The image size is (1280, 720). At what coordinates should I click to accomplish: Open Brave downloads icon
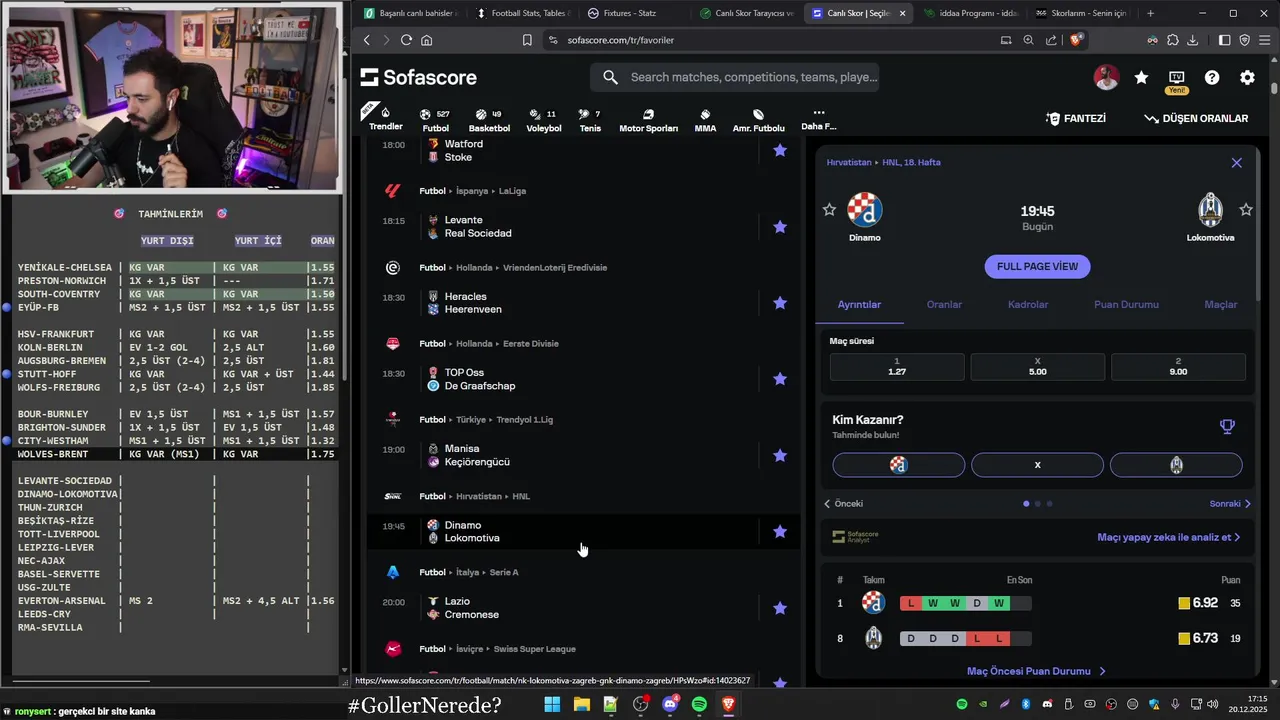1192,40
